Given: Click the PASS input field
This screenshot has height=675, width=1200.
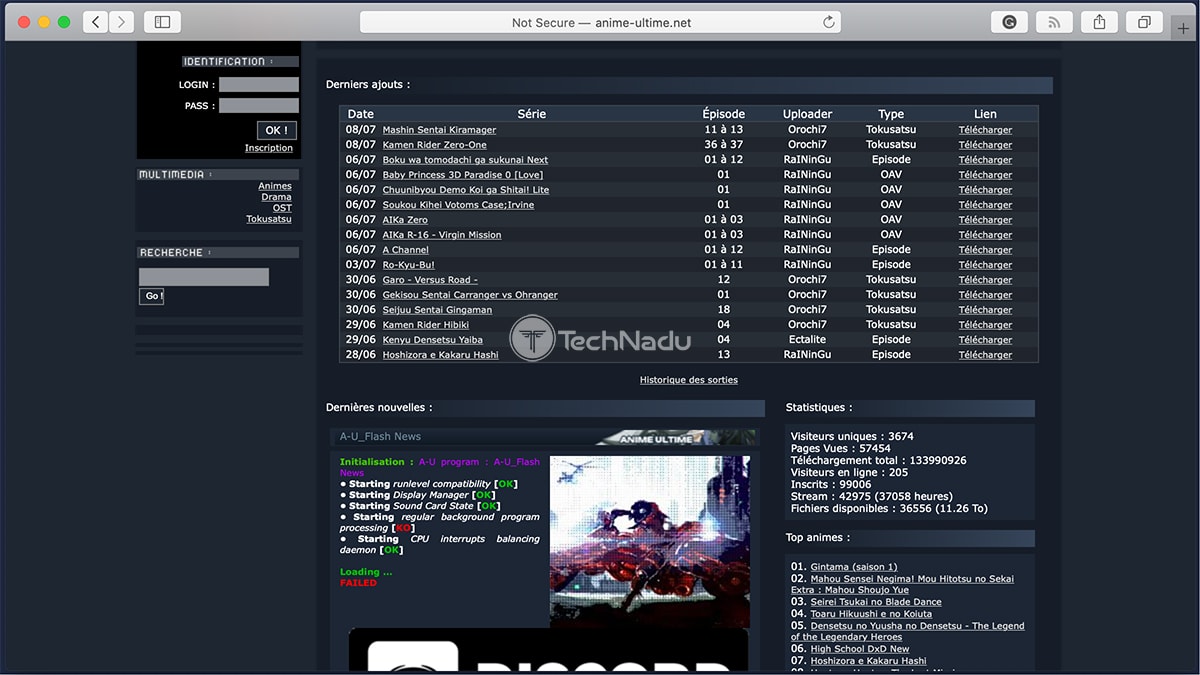Looking at the screenshot, I should point(259,105).
